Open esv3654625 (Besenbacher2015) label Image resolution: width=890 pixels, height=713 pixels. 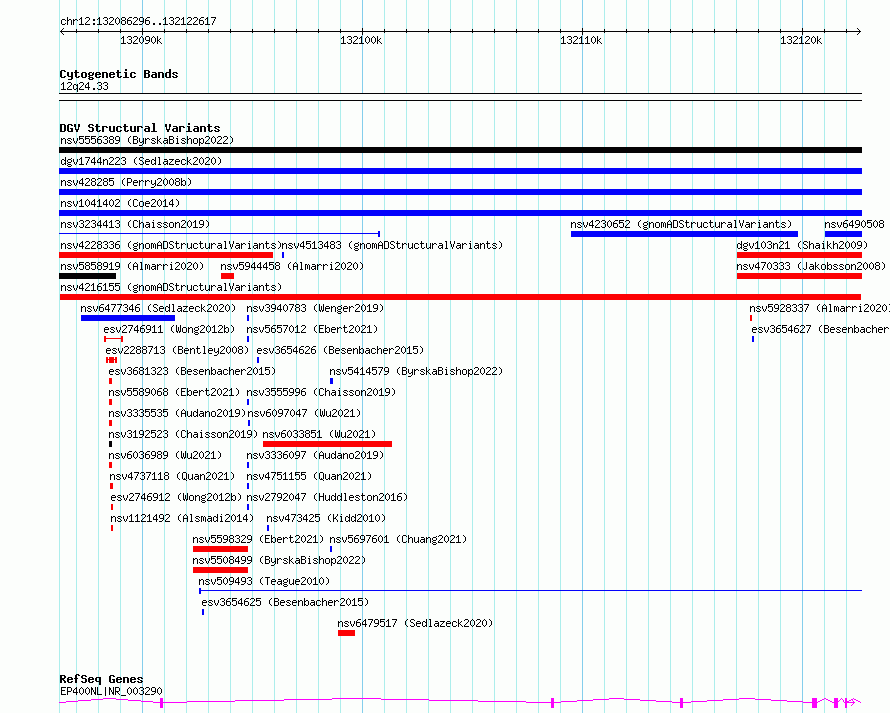(285, 602)
